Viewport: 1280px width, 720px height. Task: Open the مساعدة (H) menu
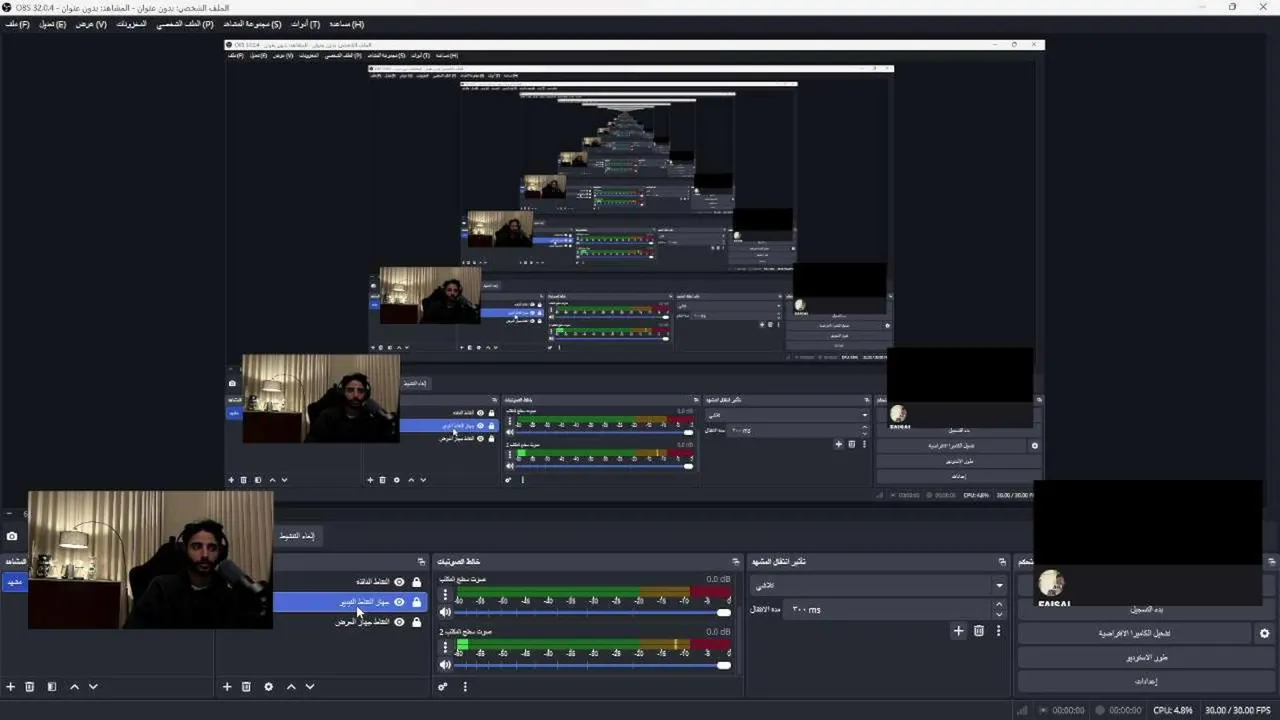point(347,24)
